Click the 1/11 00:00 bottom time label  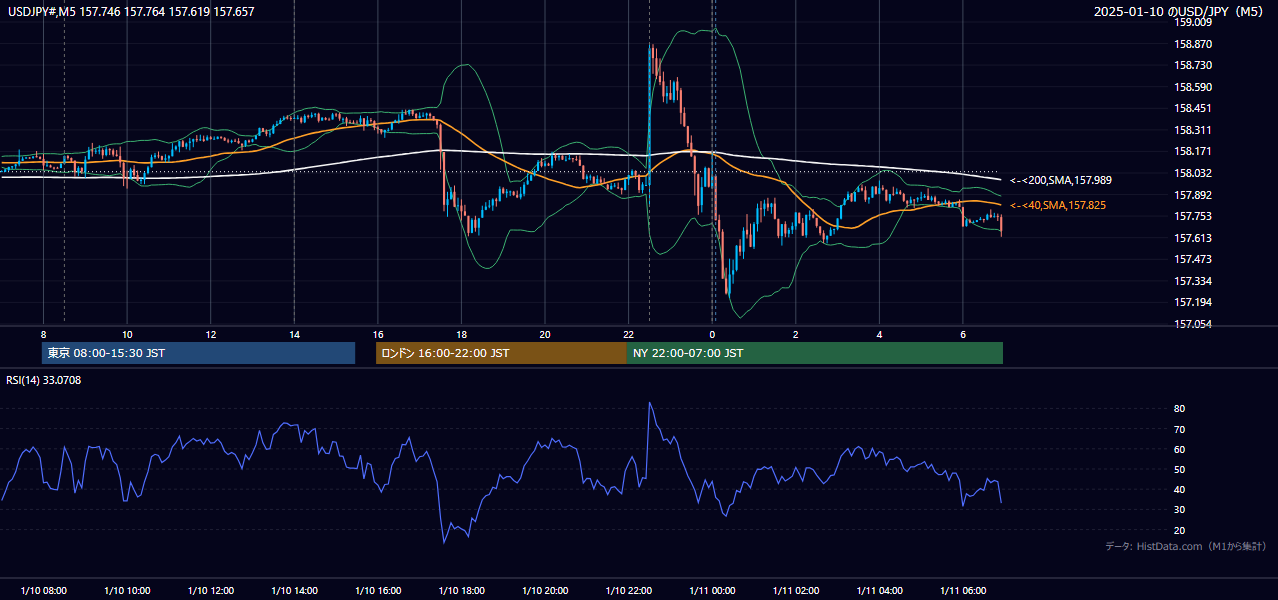coord(712,591)
